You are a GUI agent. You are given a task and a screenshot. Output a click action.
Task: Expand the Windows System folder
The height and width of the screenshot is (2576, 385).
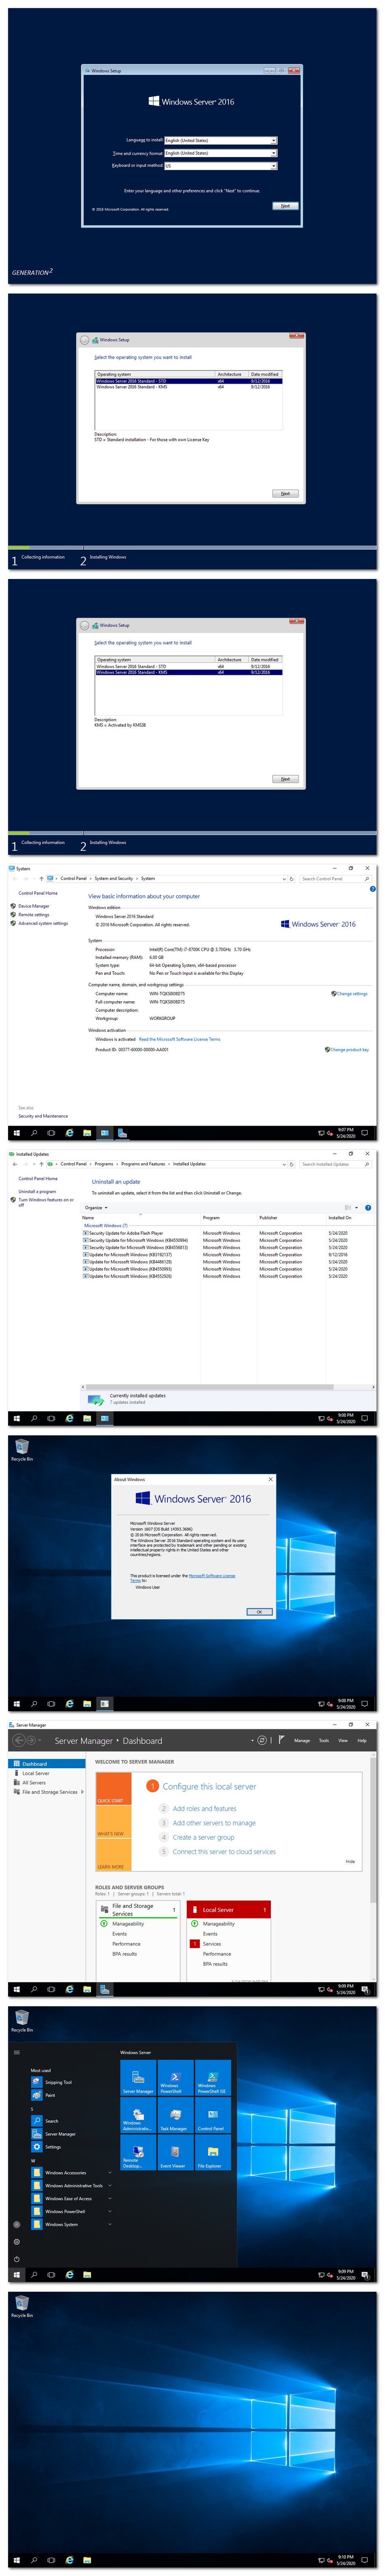click(71, 2224)
